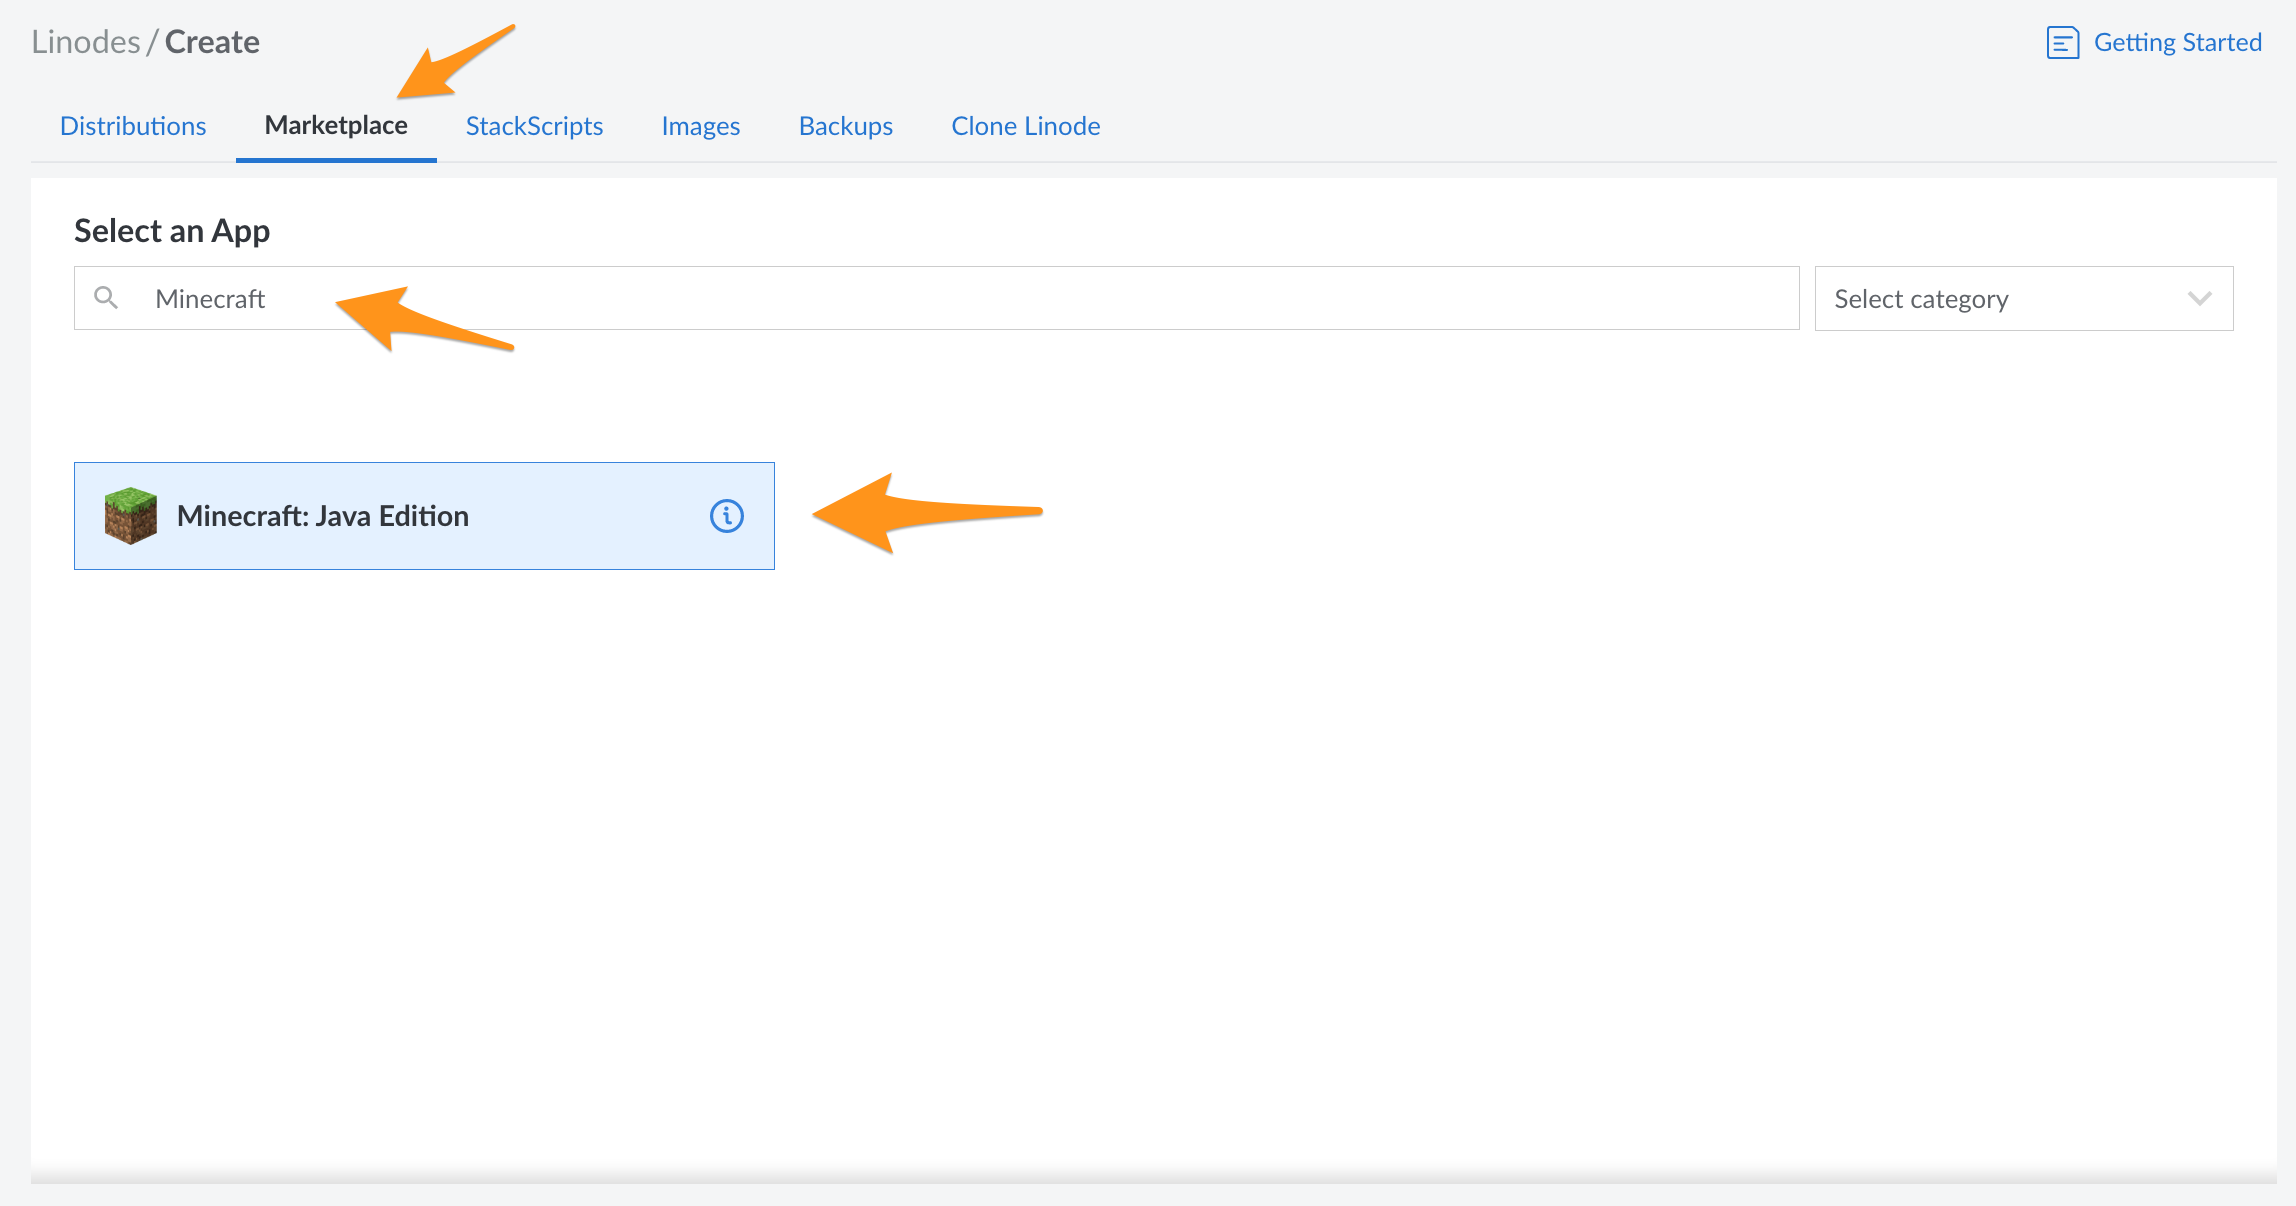Open the Getting Started link
Screen dimensions: 2296x1206
pos(2177,43)
